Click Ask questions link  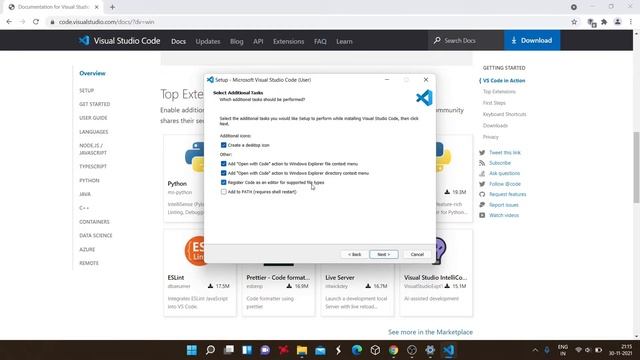coord(504,173)
